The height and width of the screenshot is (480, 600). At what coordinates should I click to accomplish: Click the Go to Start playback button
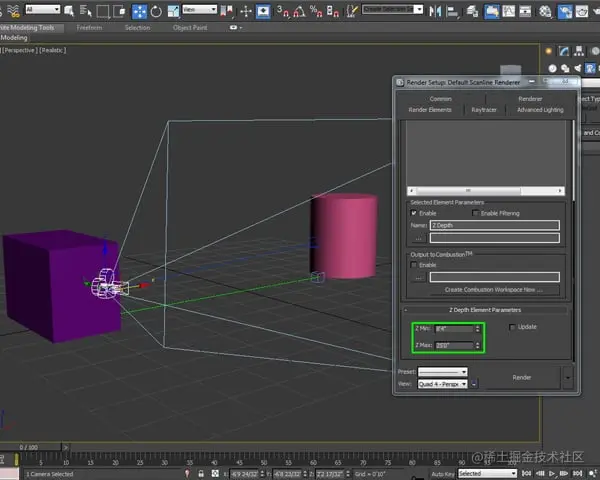pos(526,474)
